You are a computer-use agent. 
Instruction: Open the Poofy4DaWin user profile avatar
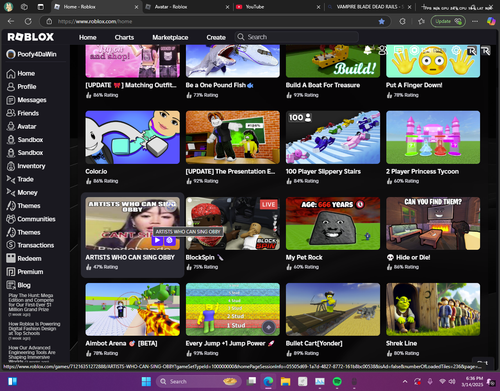(x=11, y=54)
